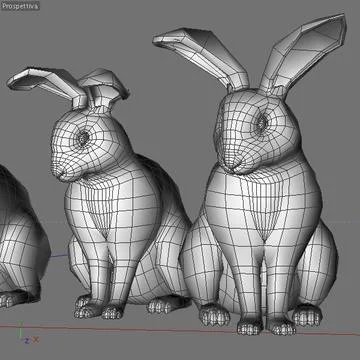Screen dimensions: 360x360
Task: Click the XYZ axis gizmo
Action: pos(26,333)
